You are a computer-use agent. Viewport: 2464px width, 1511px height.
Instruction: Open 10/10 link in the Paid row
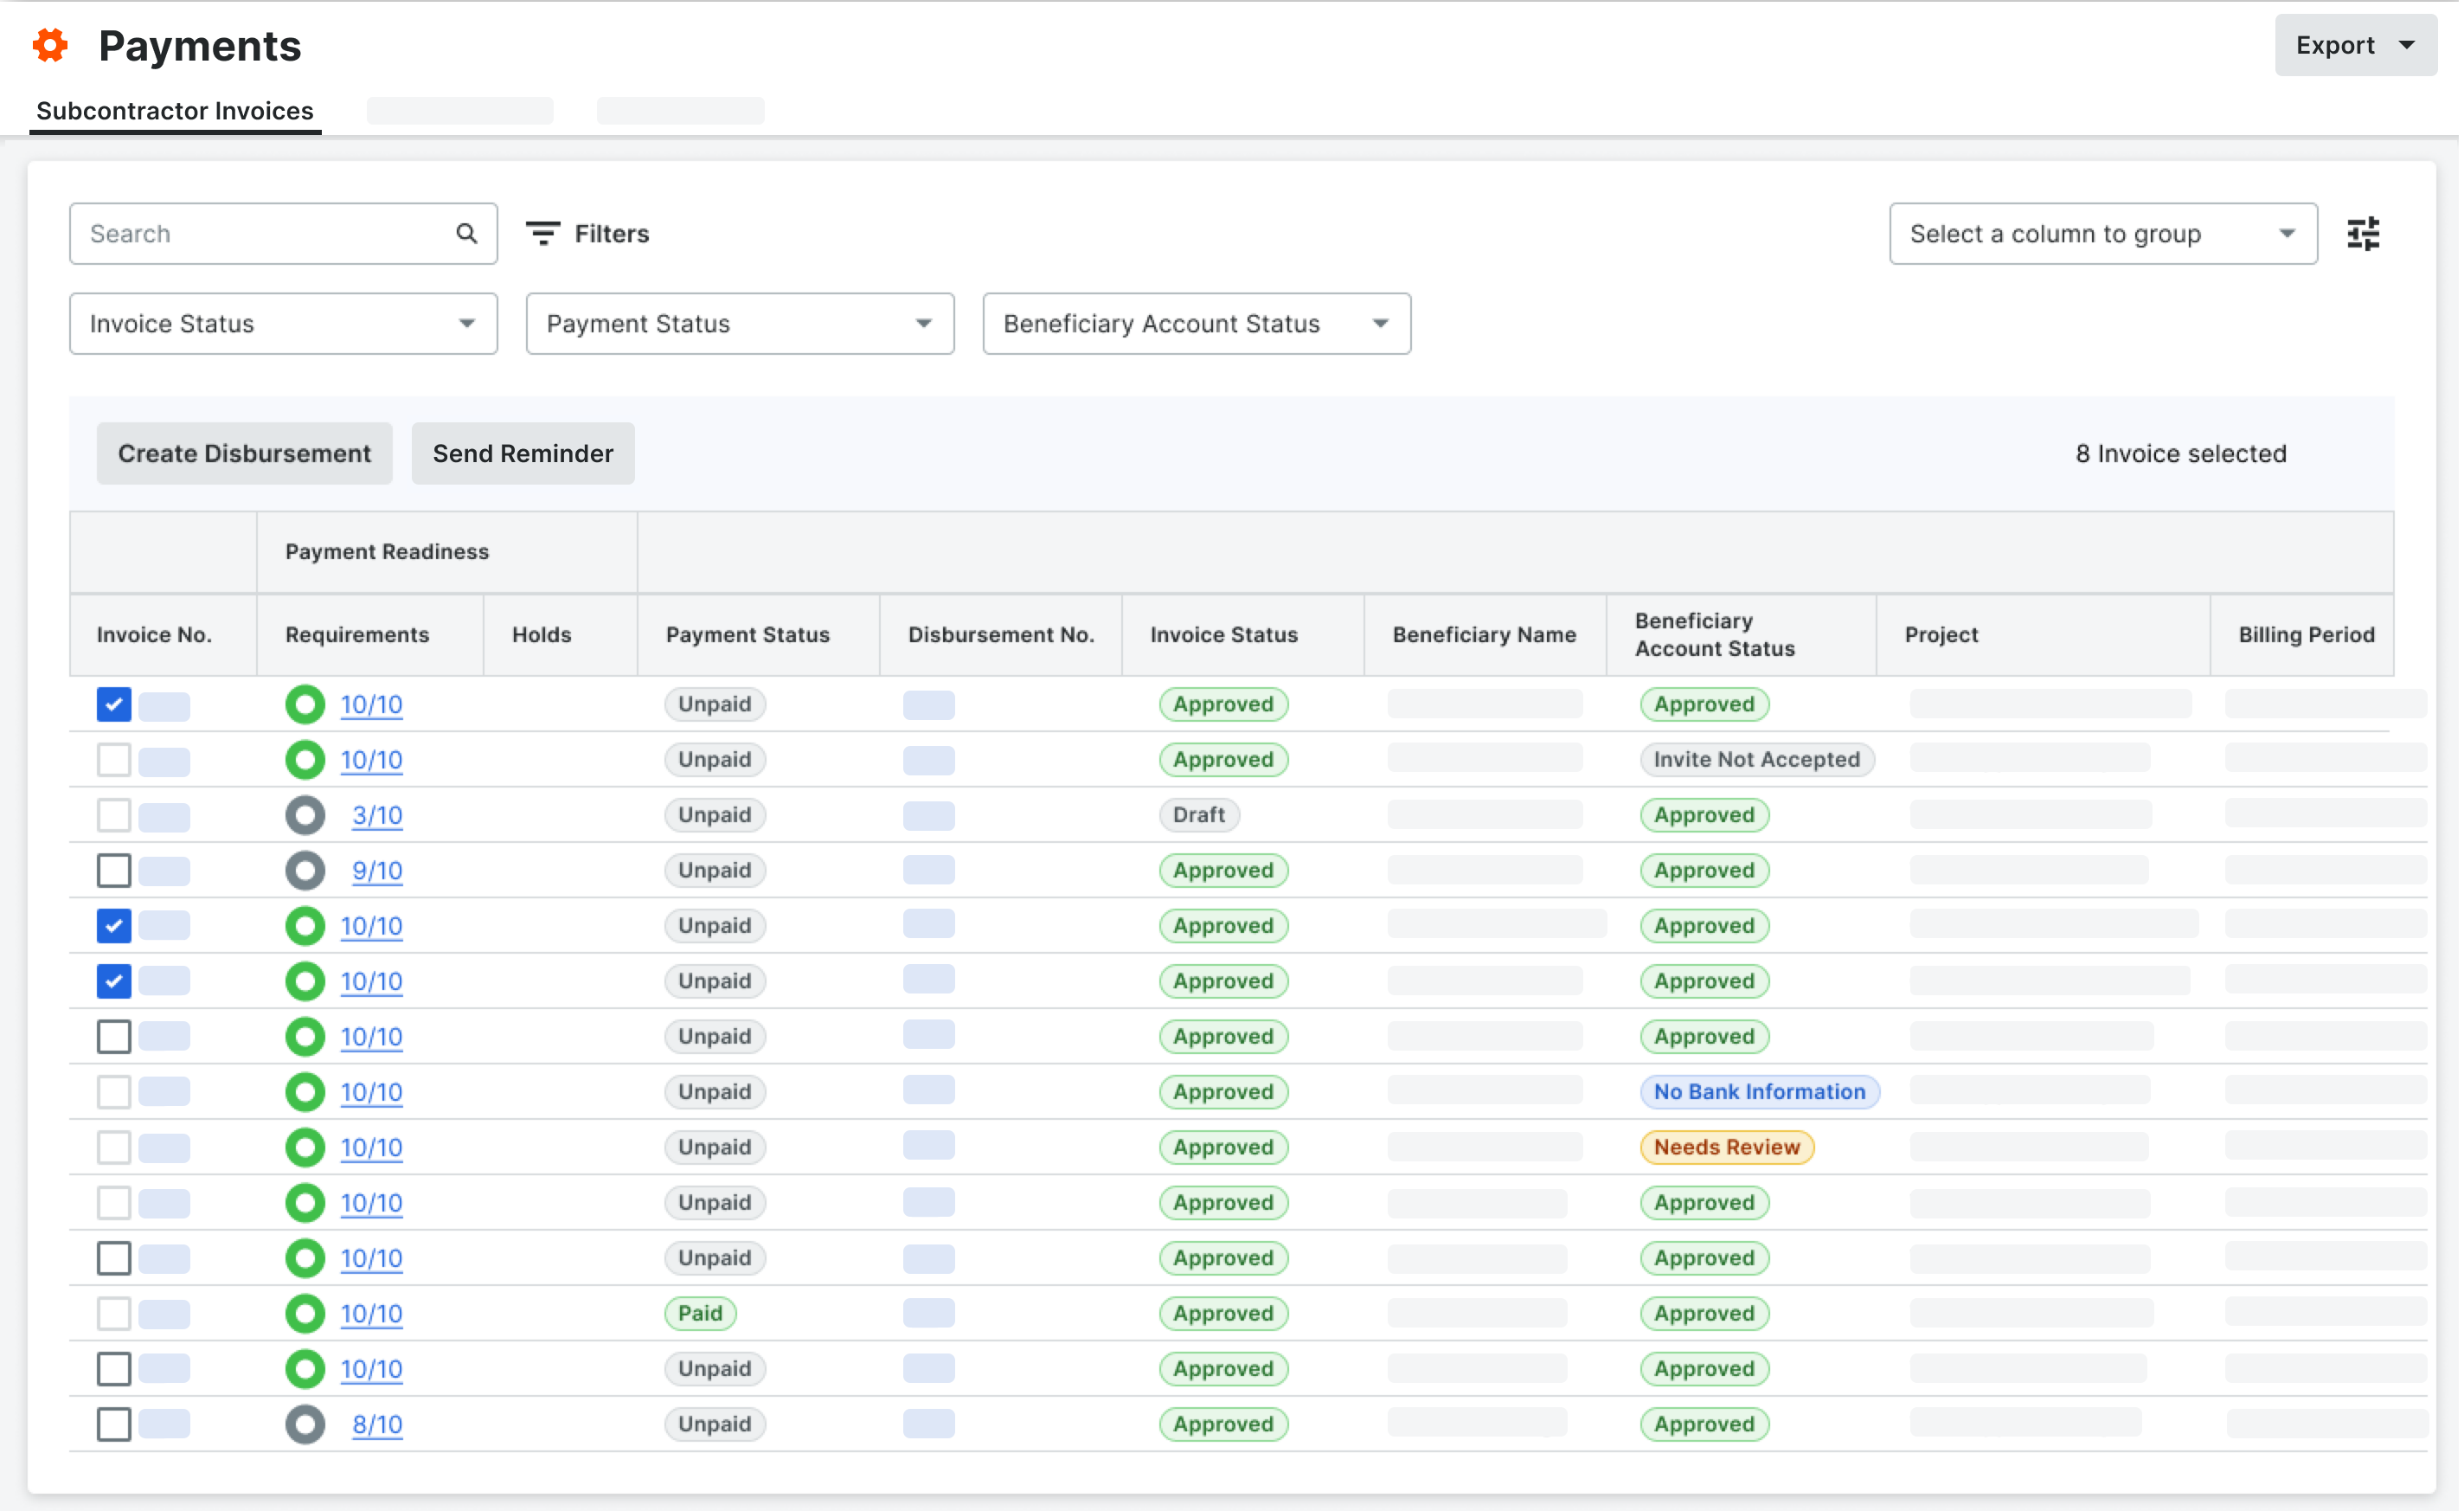372,1314
